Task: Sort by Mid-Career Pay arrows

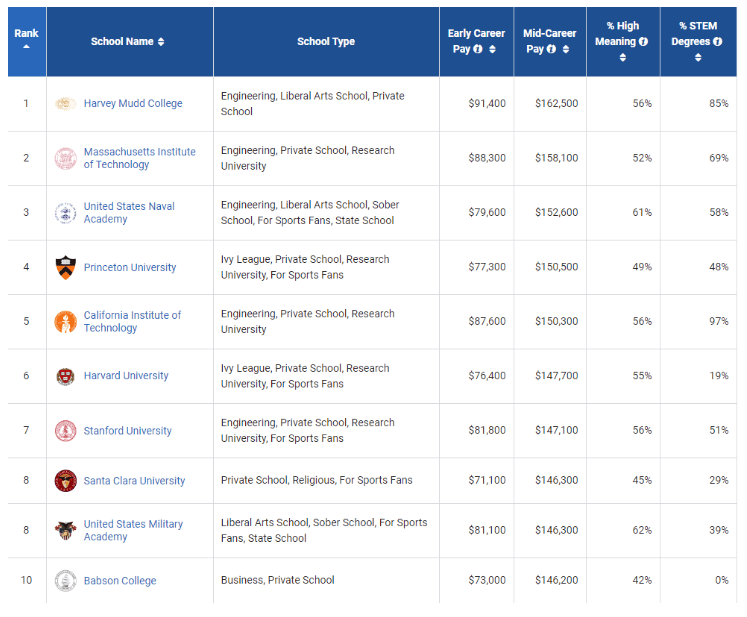Action: pos(564,49)
